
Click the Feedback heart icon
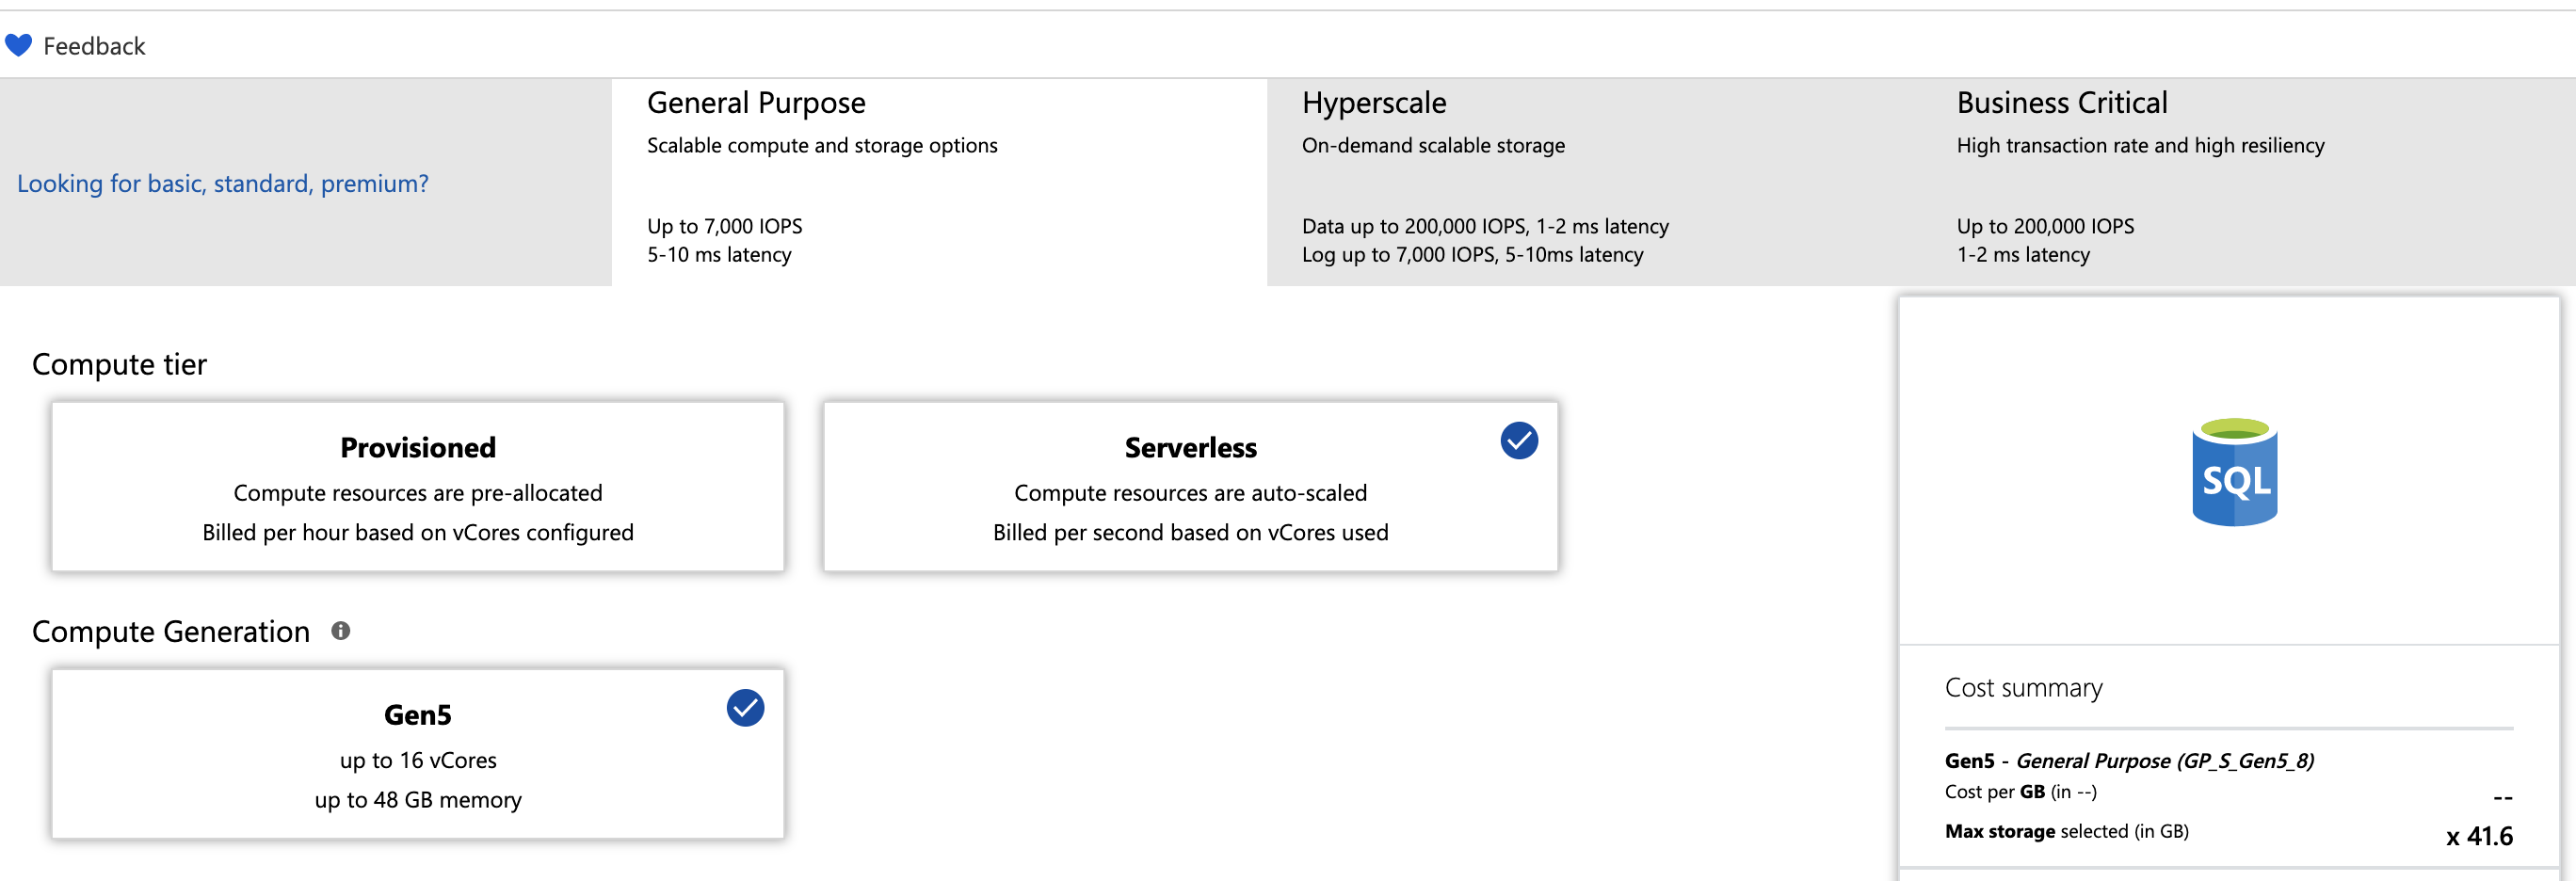(18, 44)
